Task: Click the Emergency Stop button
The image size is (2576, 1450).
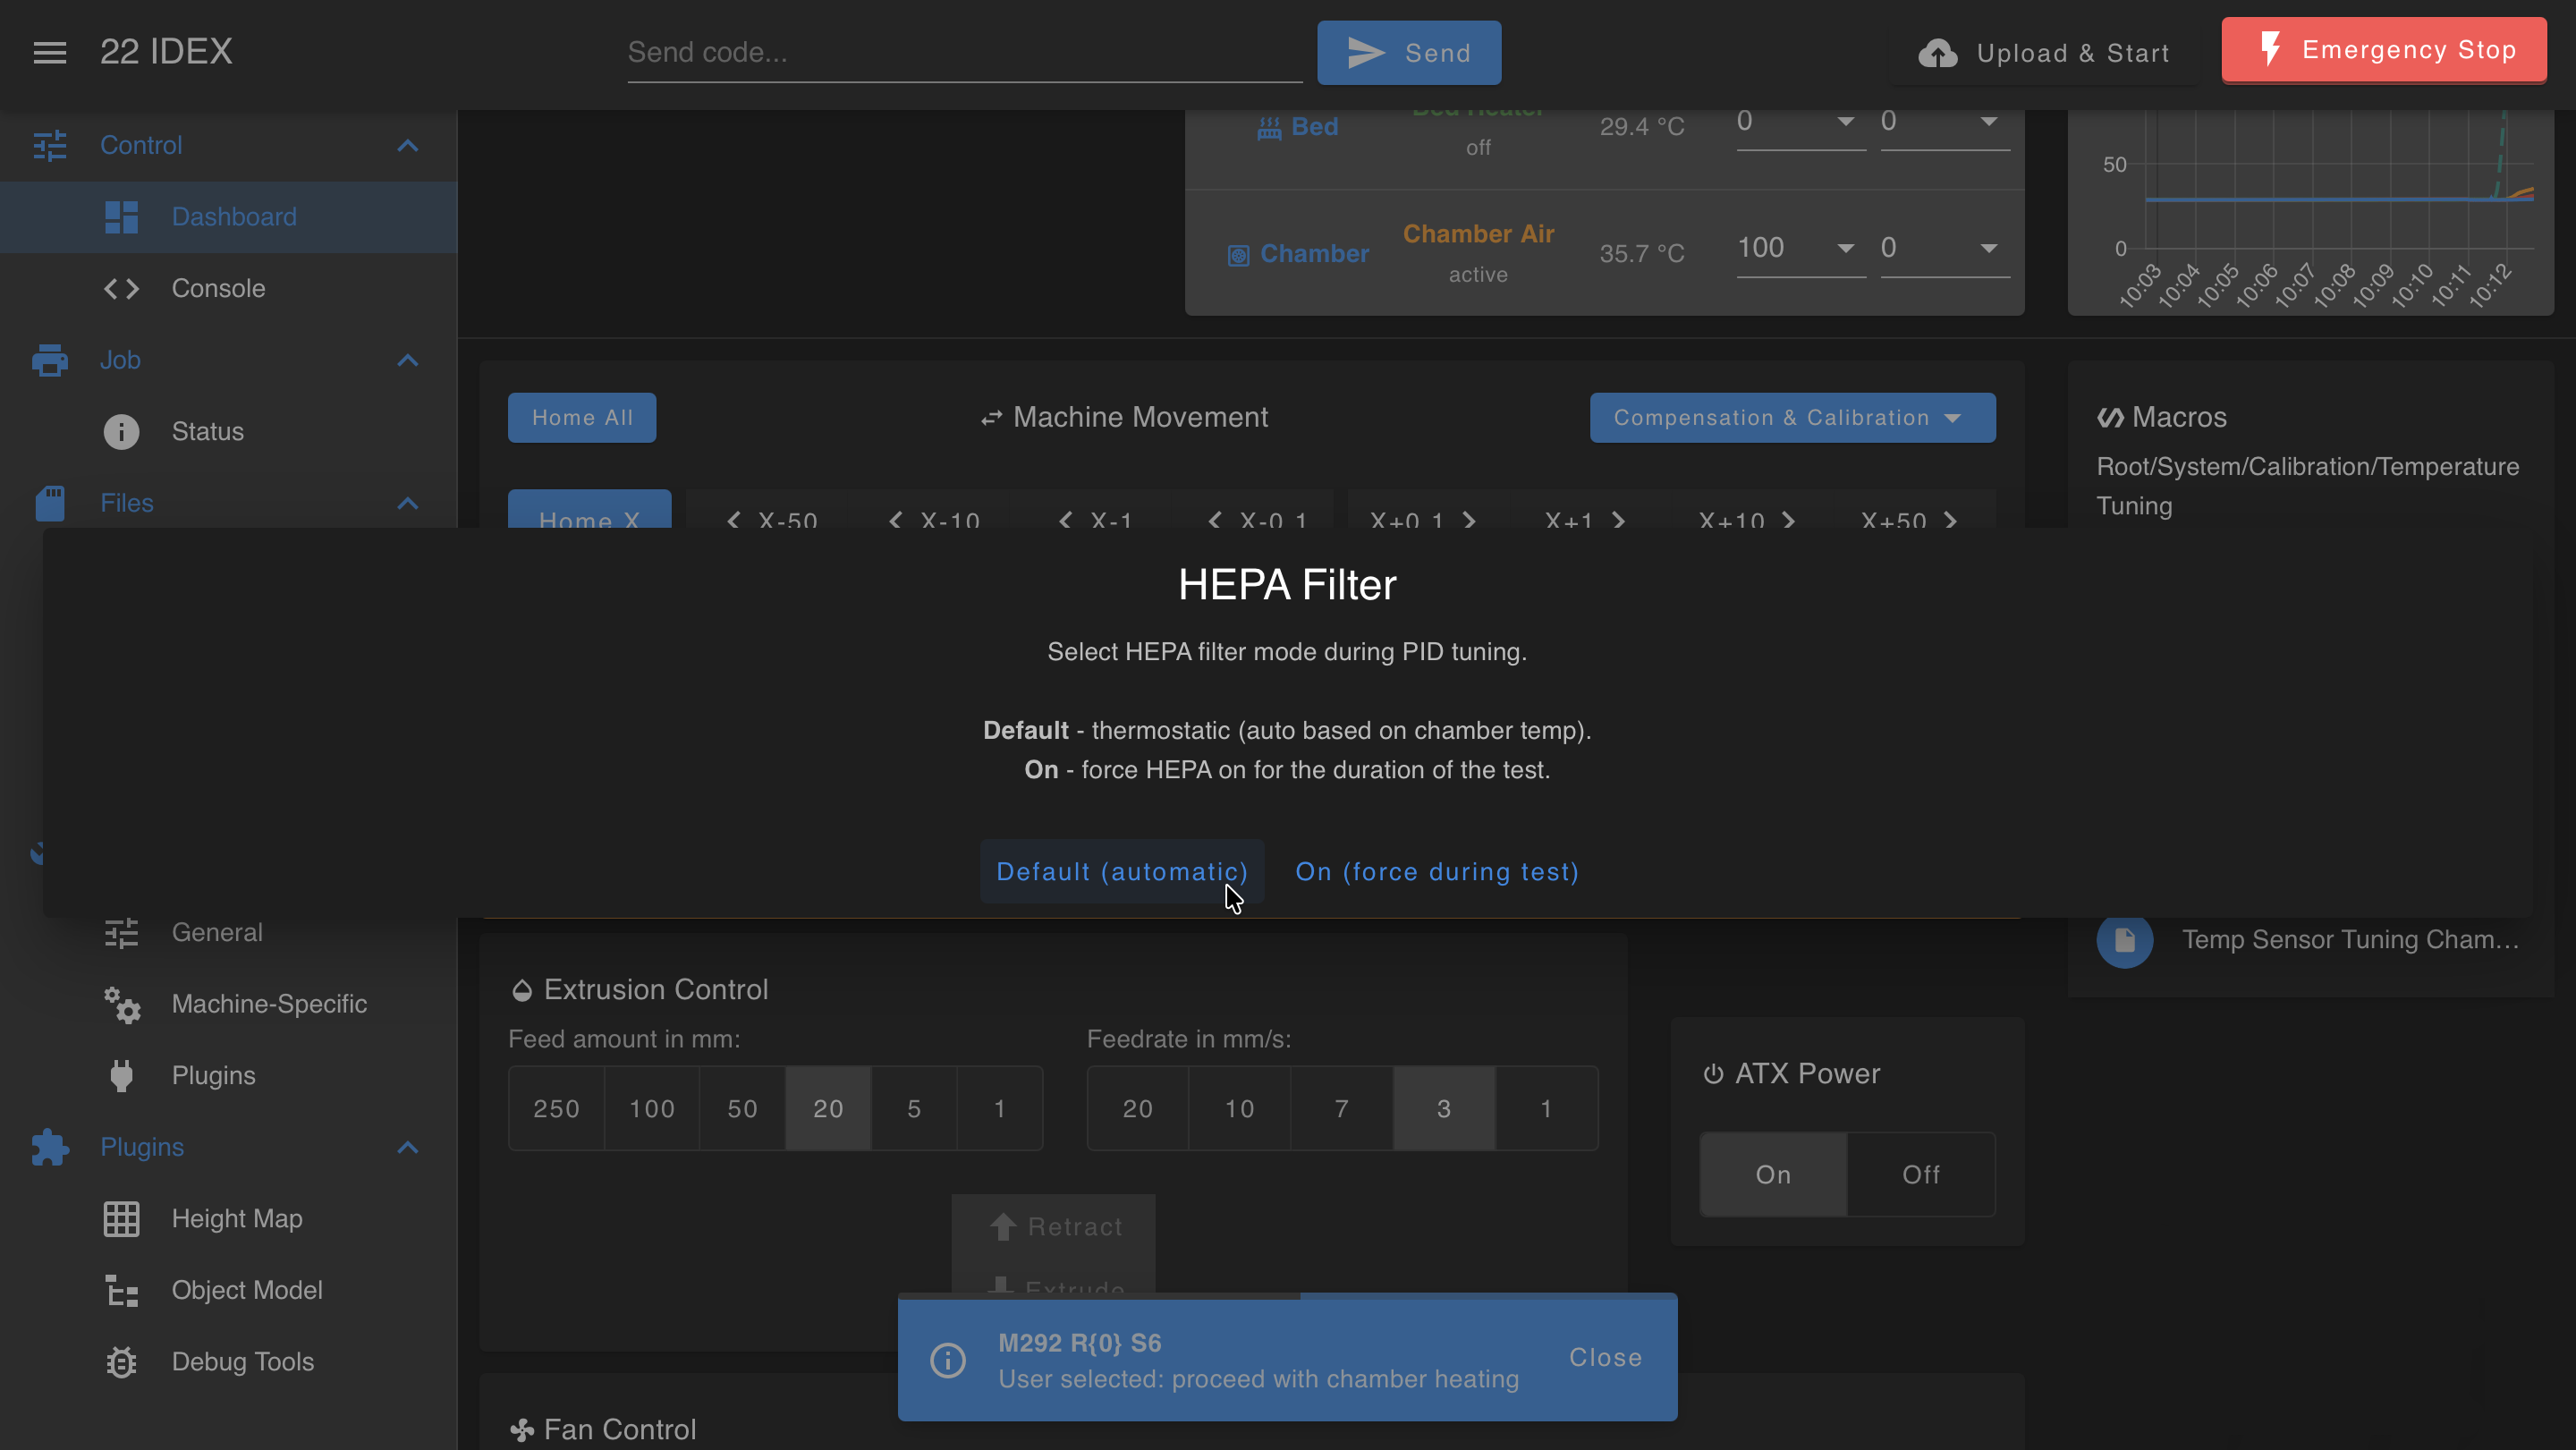Action: 2384,50
